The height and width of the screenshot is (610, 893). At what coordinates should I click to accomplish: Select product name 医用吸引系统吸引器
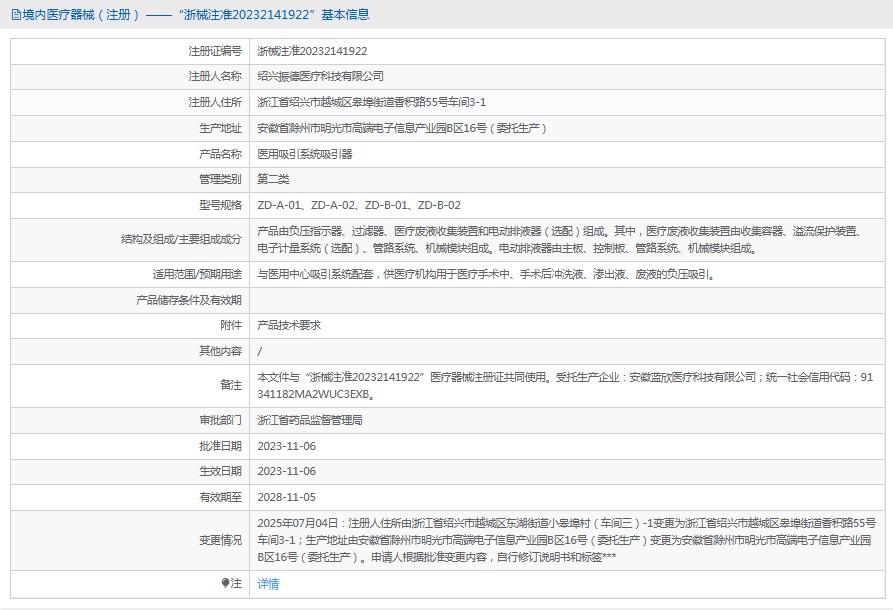[x=305, y=154]
